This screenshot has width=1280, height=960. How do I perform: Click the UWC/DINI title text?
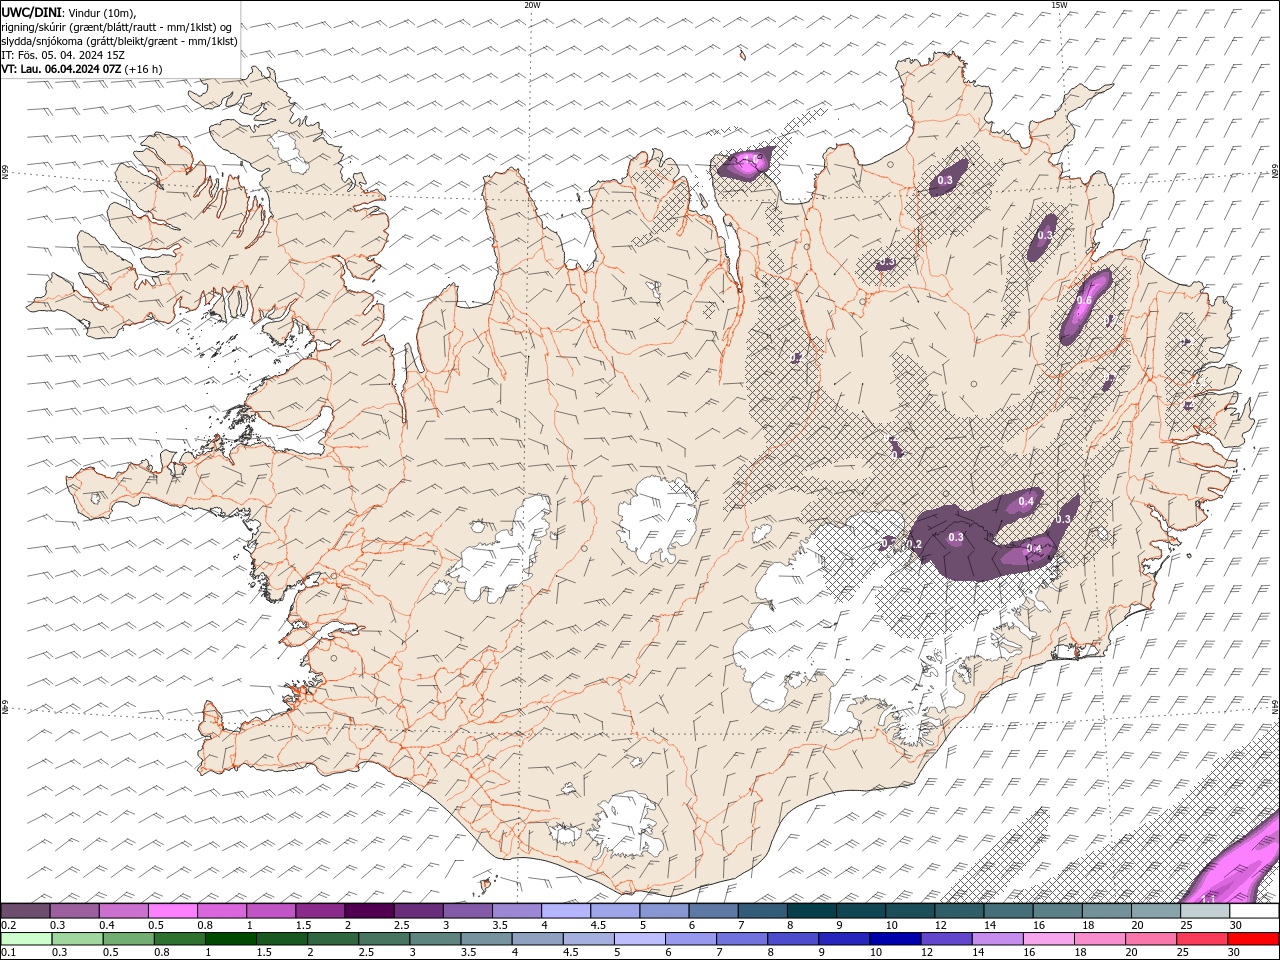point(31,12)
